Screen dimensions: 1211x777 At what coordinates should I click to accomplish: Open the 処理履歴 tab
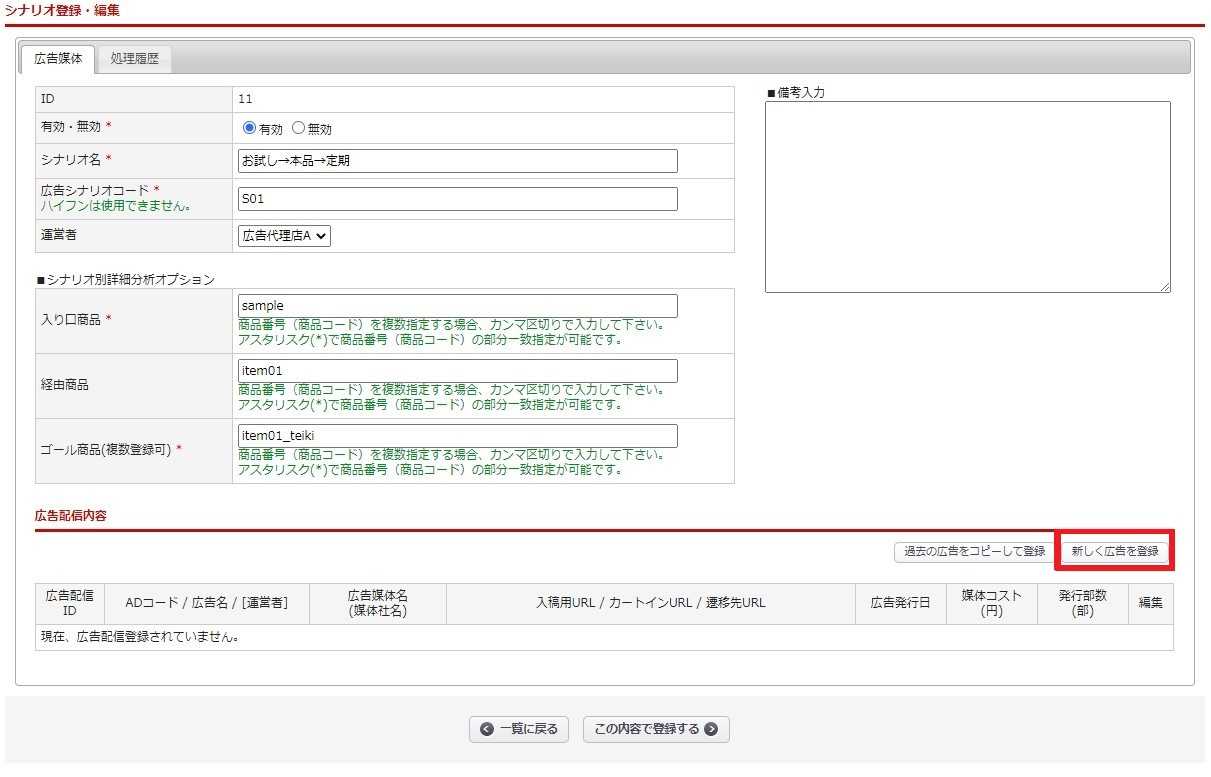tap(135, 58)
